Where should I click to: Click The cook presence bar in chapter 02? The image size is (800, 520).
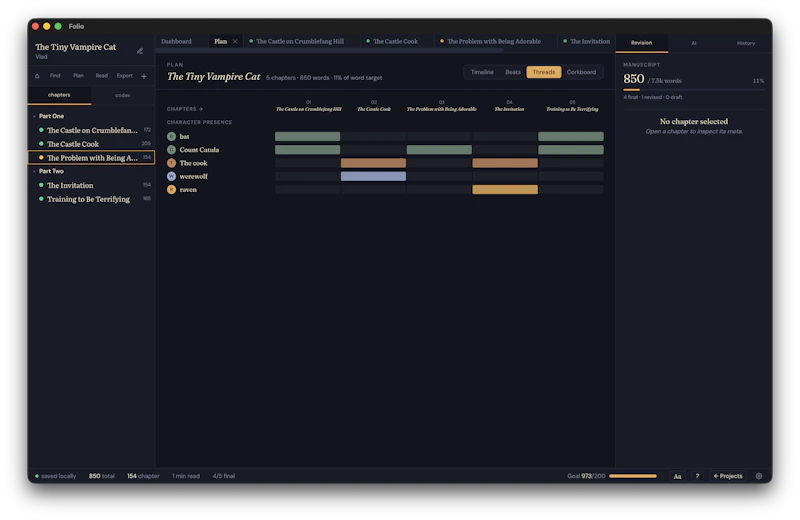coord(373,163)
